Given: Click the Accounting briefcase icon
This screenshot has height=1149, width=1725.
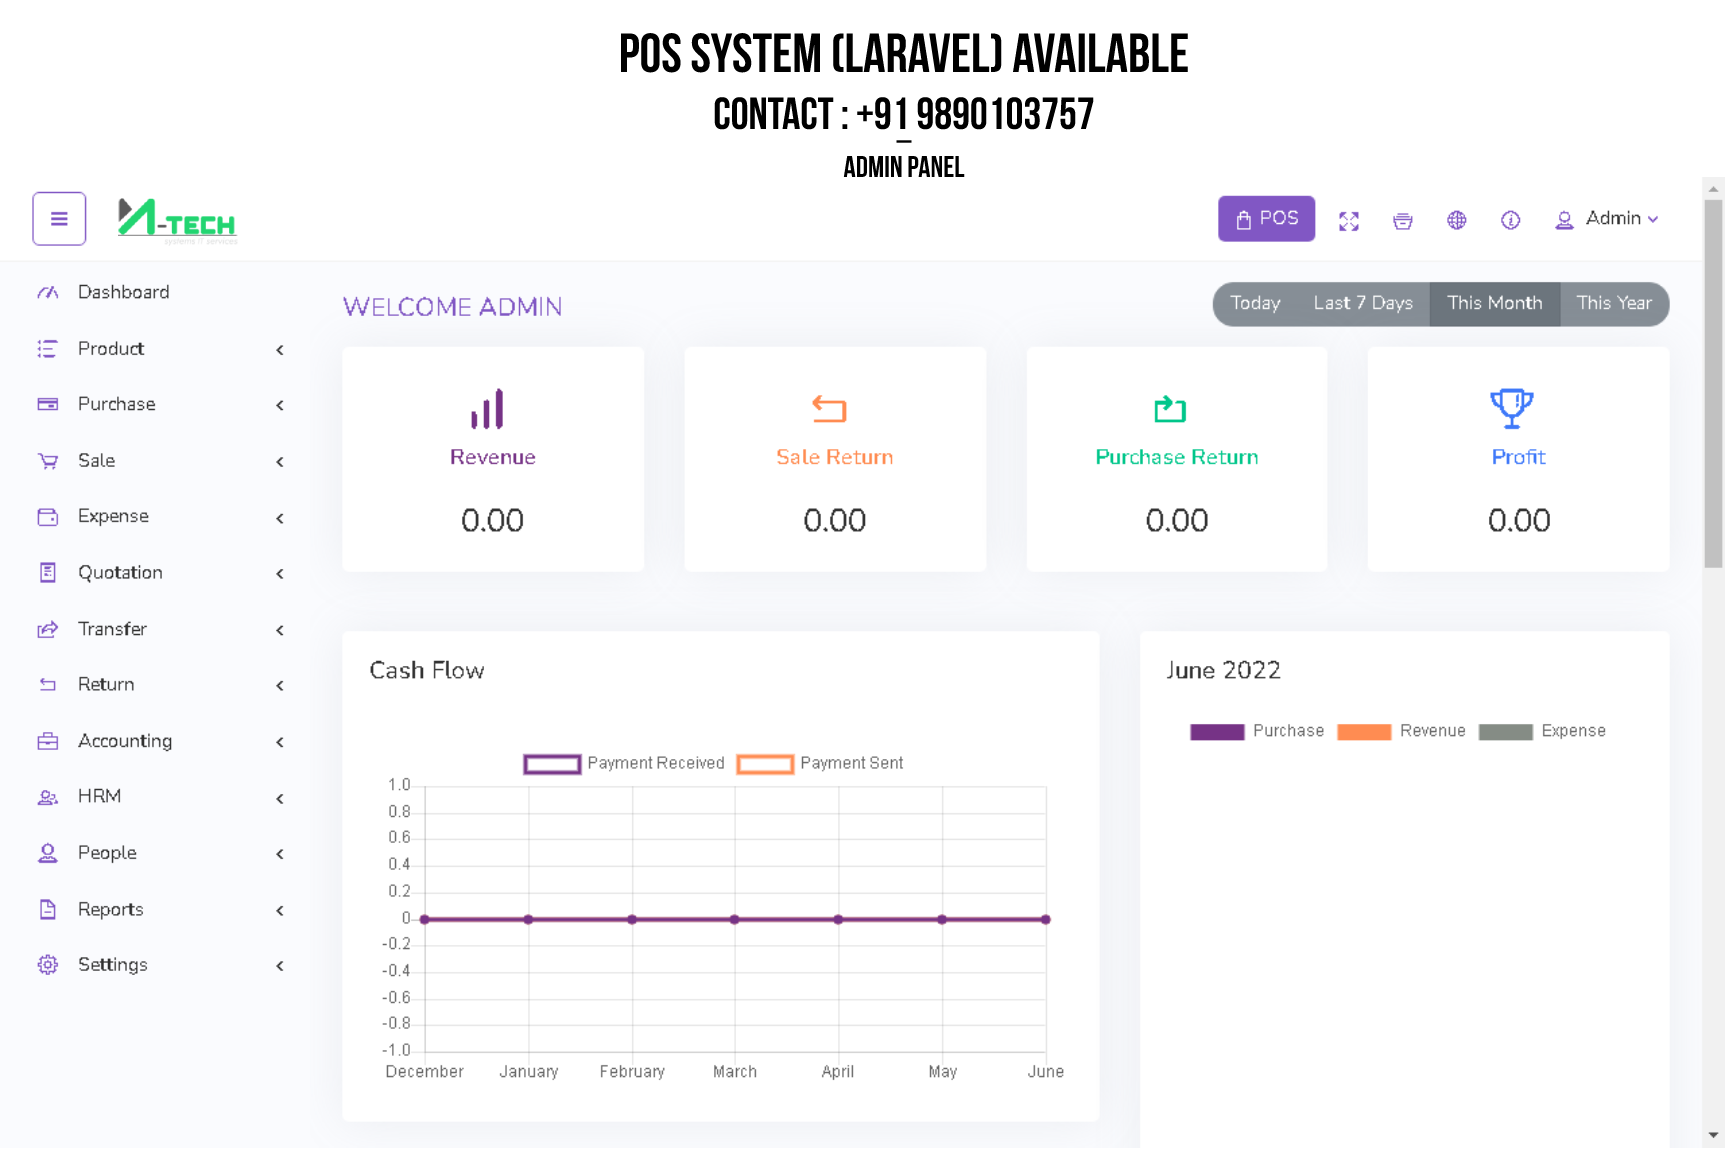Looking at the screenshot, I should pos(47,741).
